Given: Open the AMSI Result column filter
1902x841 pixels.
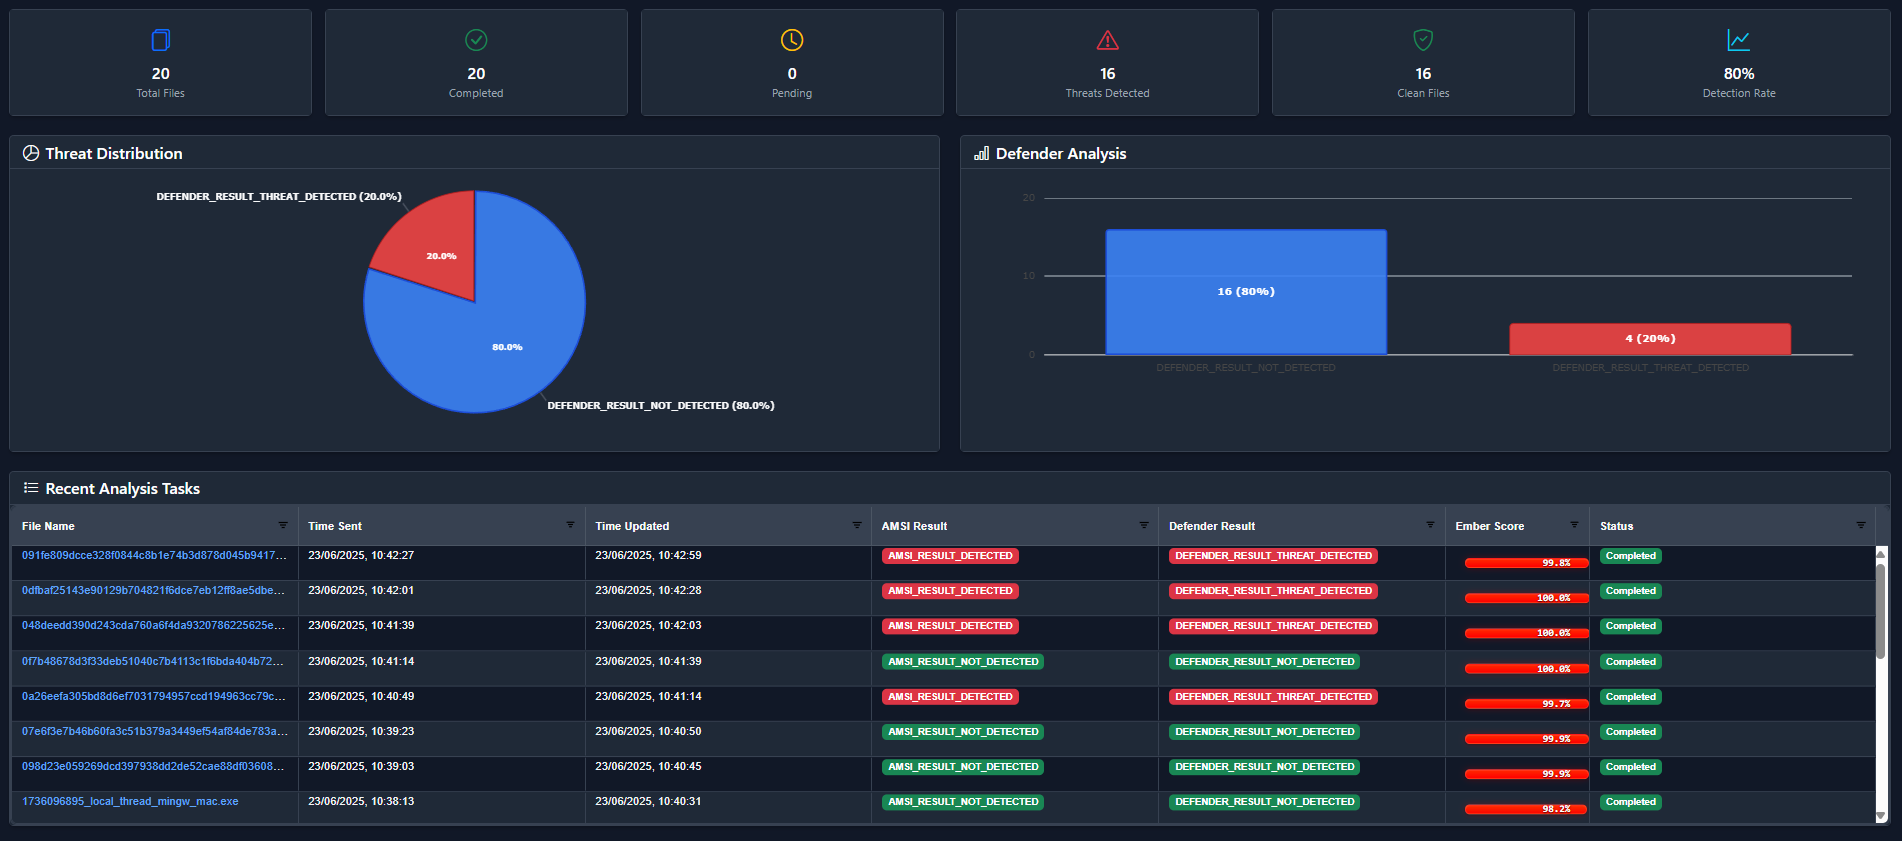Looking at the screenshot, I should point(1144,525).
